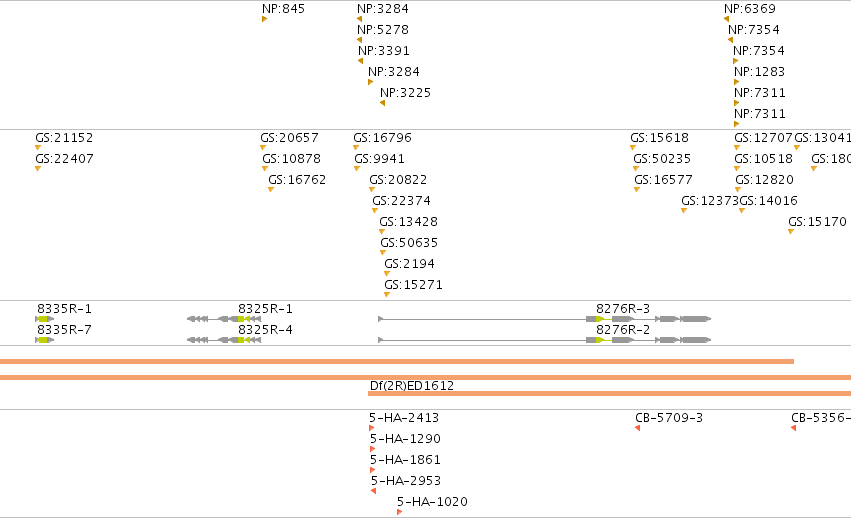This screenshot has width=851, height=518.
Task: Select the red arrow glyph of 5-HA-2953
Action: coord(373,491)
